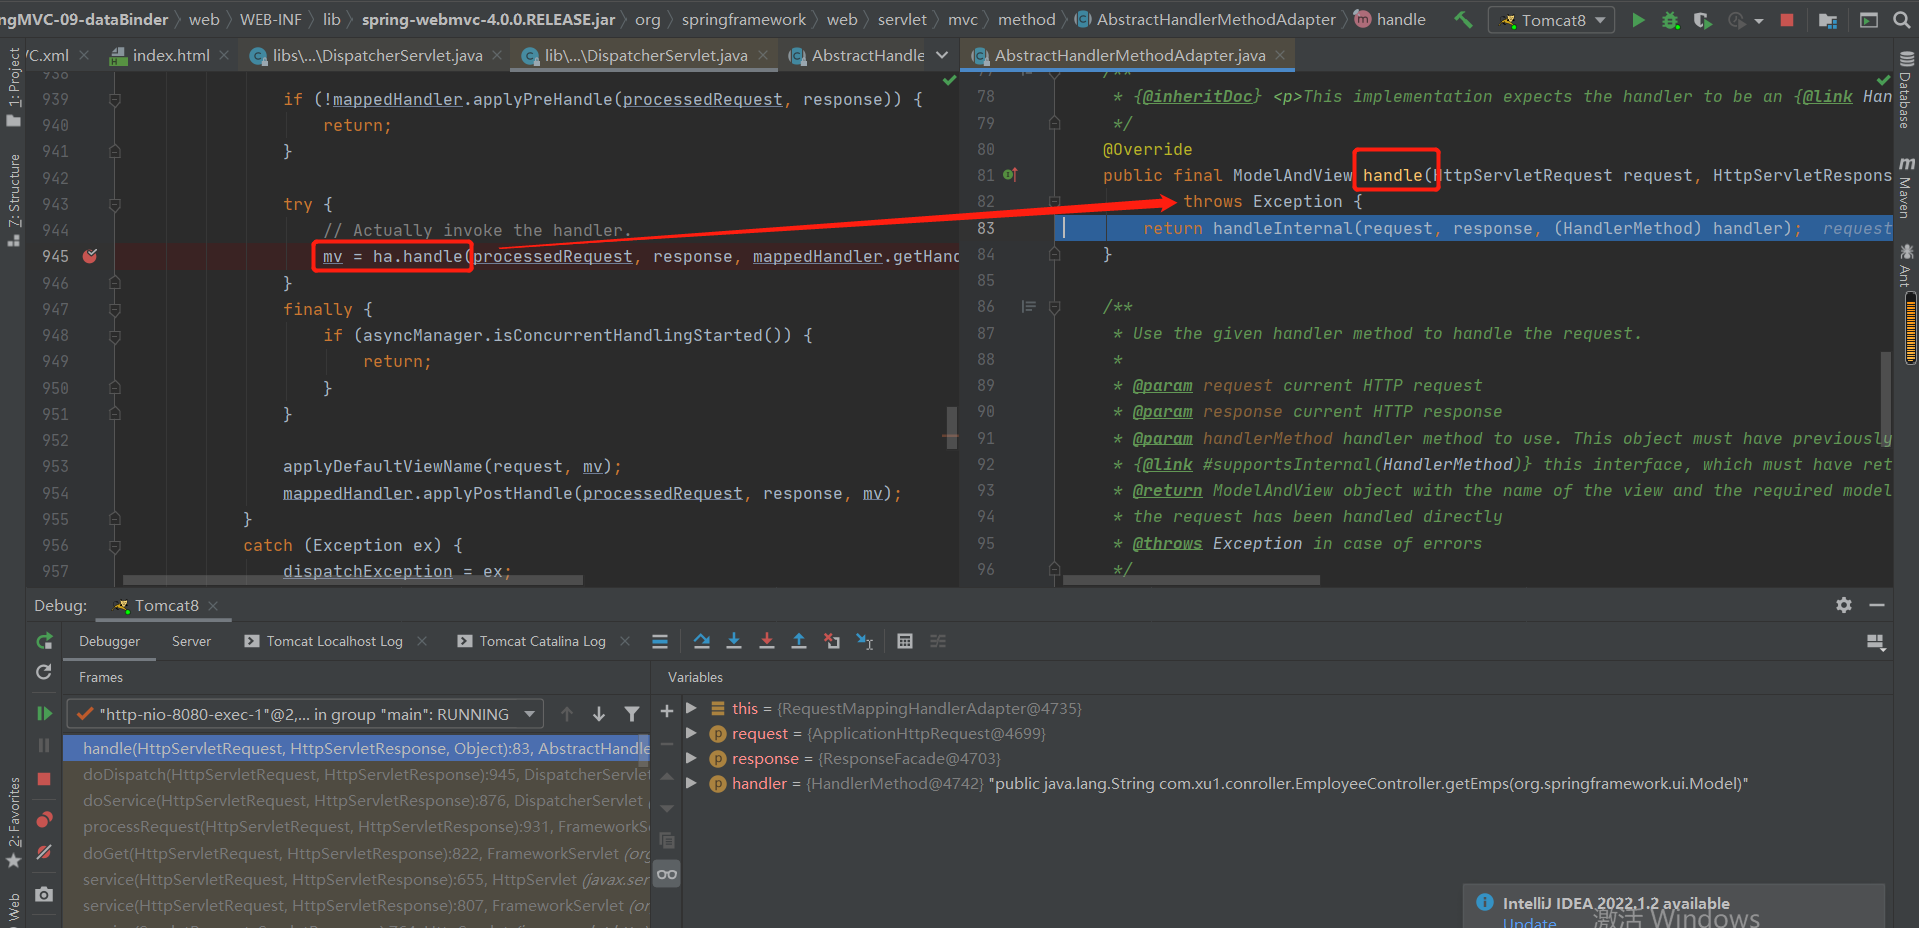Select the doDispatch stack frame at line 945

pyautogui.click(x=356, y=774)
